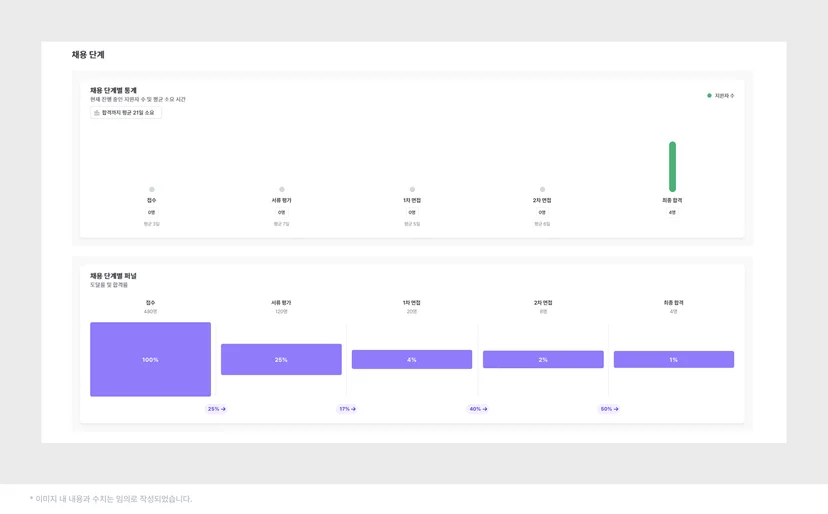Screen dimensions: 828x514
Task: Click the 0명 count under 접수
Action: (152, 212)
